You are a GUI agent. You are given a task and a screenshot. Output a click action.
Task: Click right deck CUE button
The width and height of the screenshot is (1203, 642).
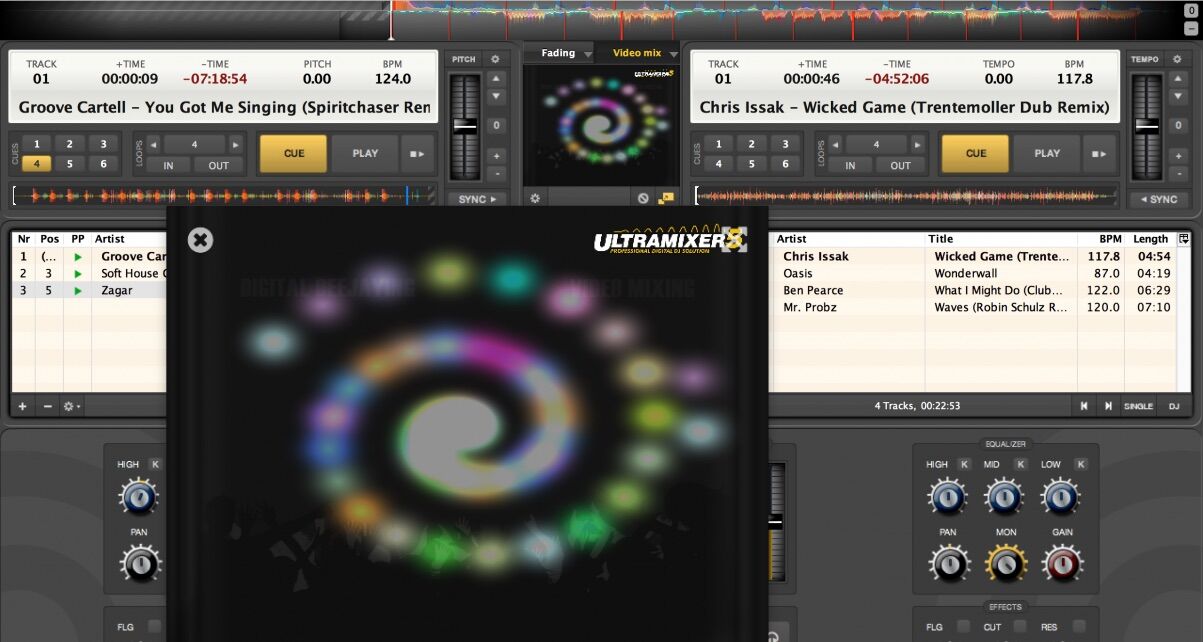(975, 154)
